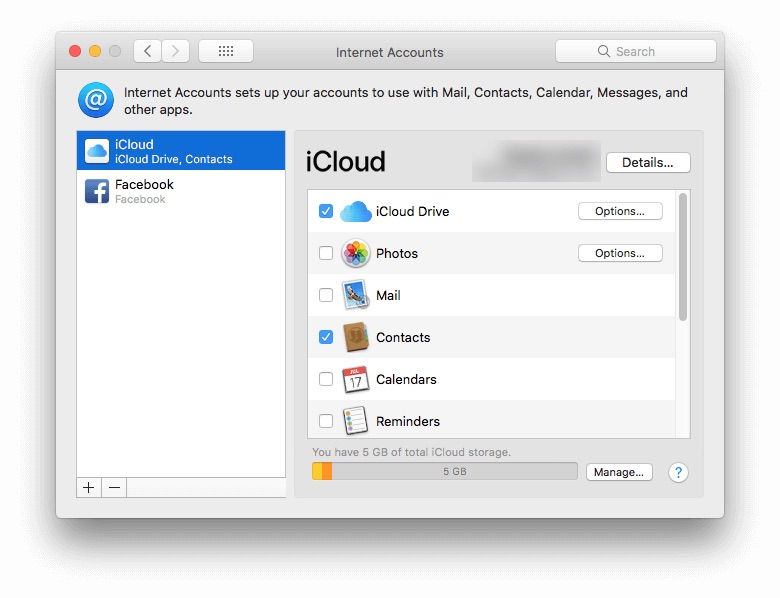
Task: Click the Calendars icon showing 17
Action: tap(356, 379)
